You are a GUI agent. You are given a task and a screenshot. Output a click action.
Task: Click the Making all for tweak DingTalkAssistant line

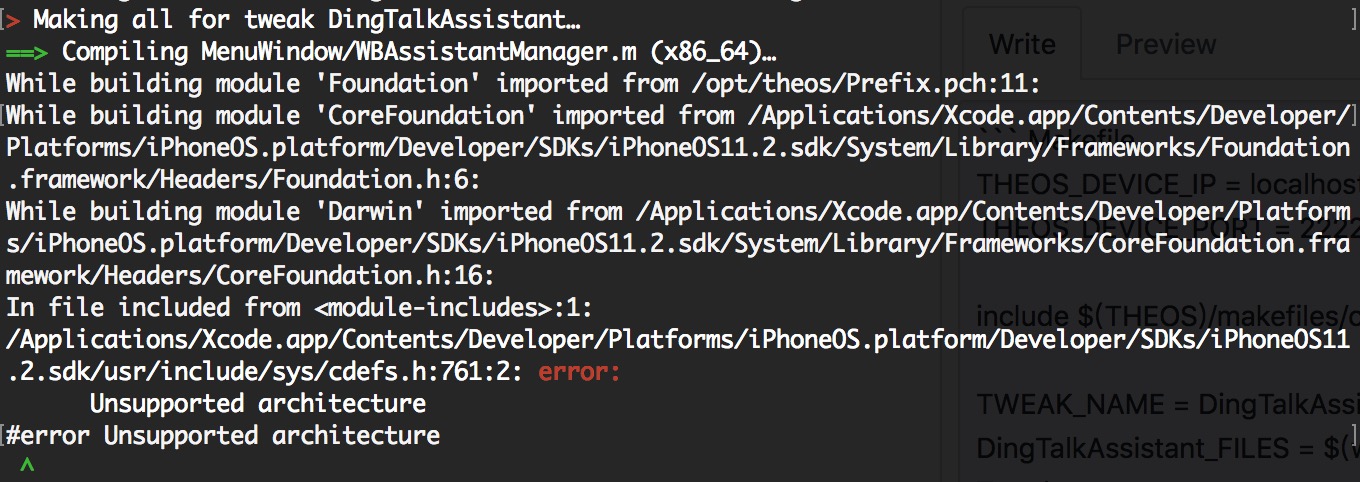pos(307,19)
